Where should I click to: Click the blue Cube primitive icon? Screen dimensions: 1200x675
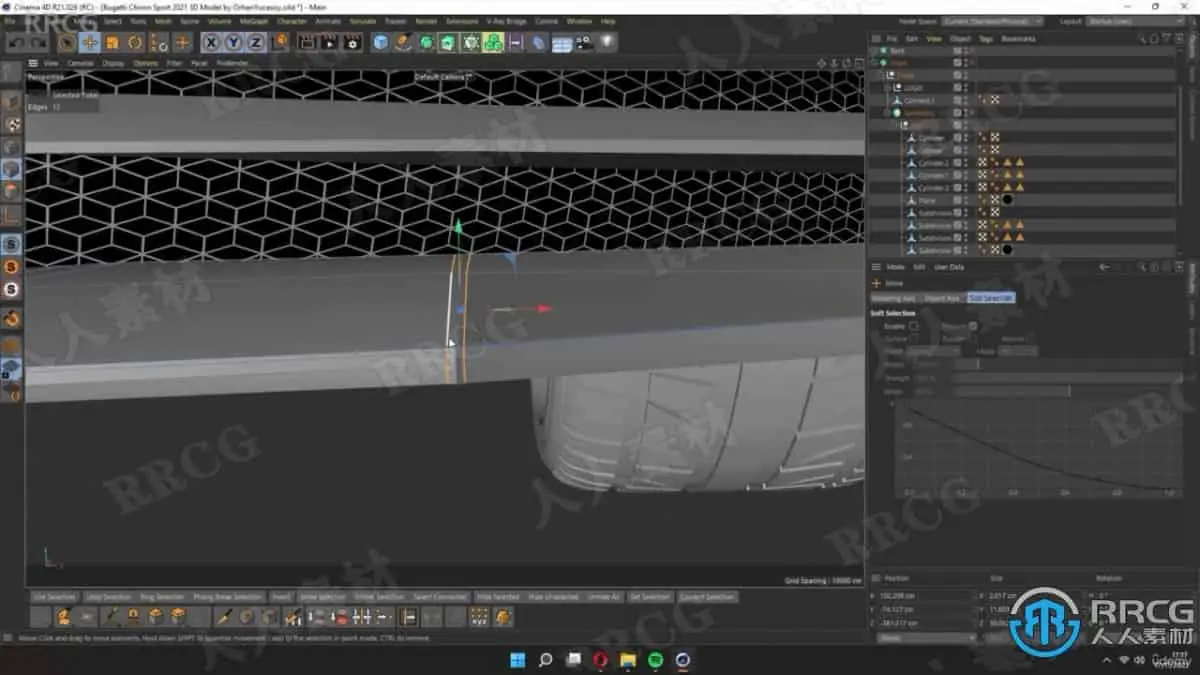381,42
